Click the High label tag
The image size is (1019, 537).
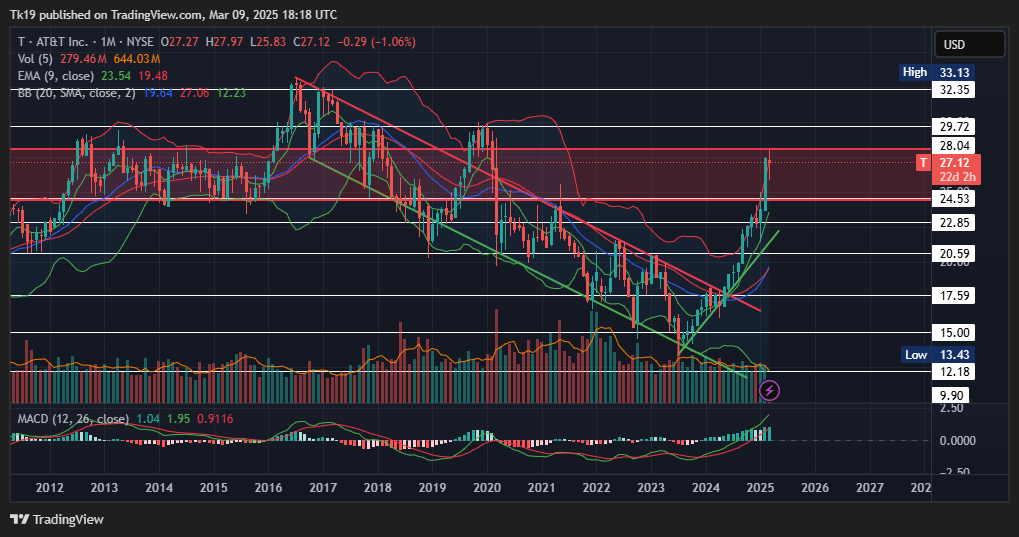pyautogui.click(x=915, y=72)
